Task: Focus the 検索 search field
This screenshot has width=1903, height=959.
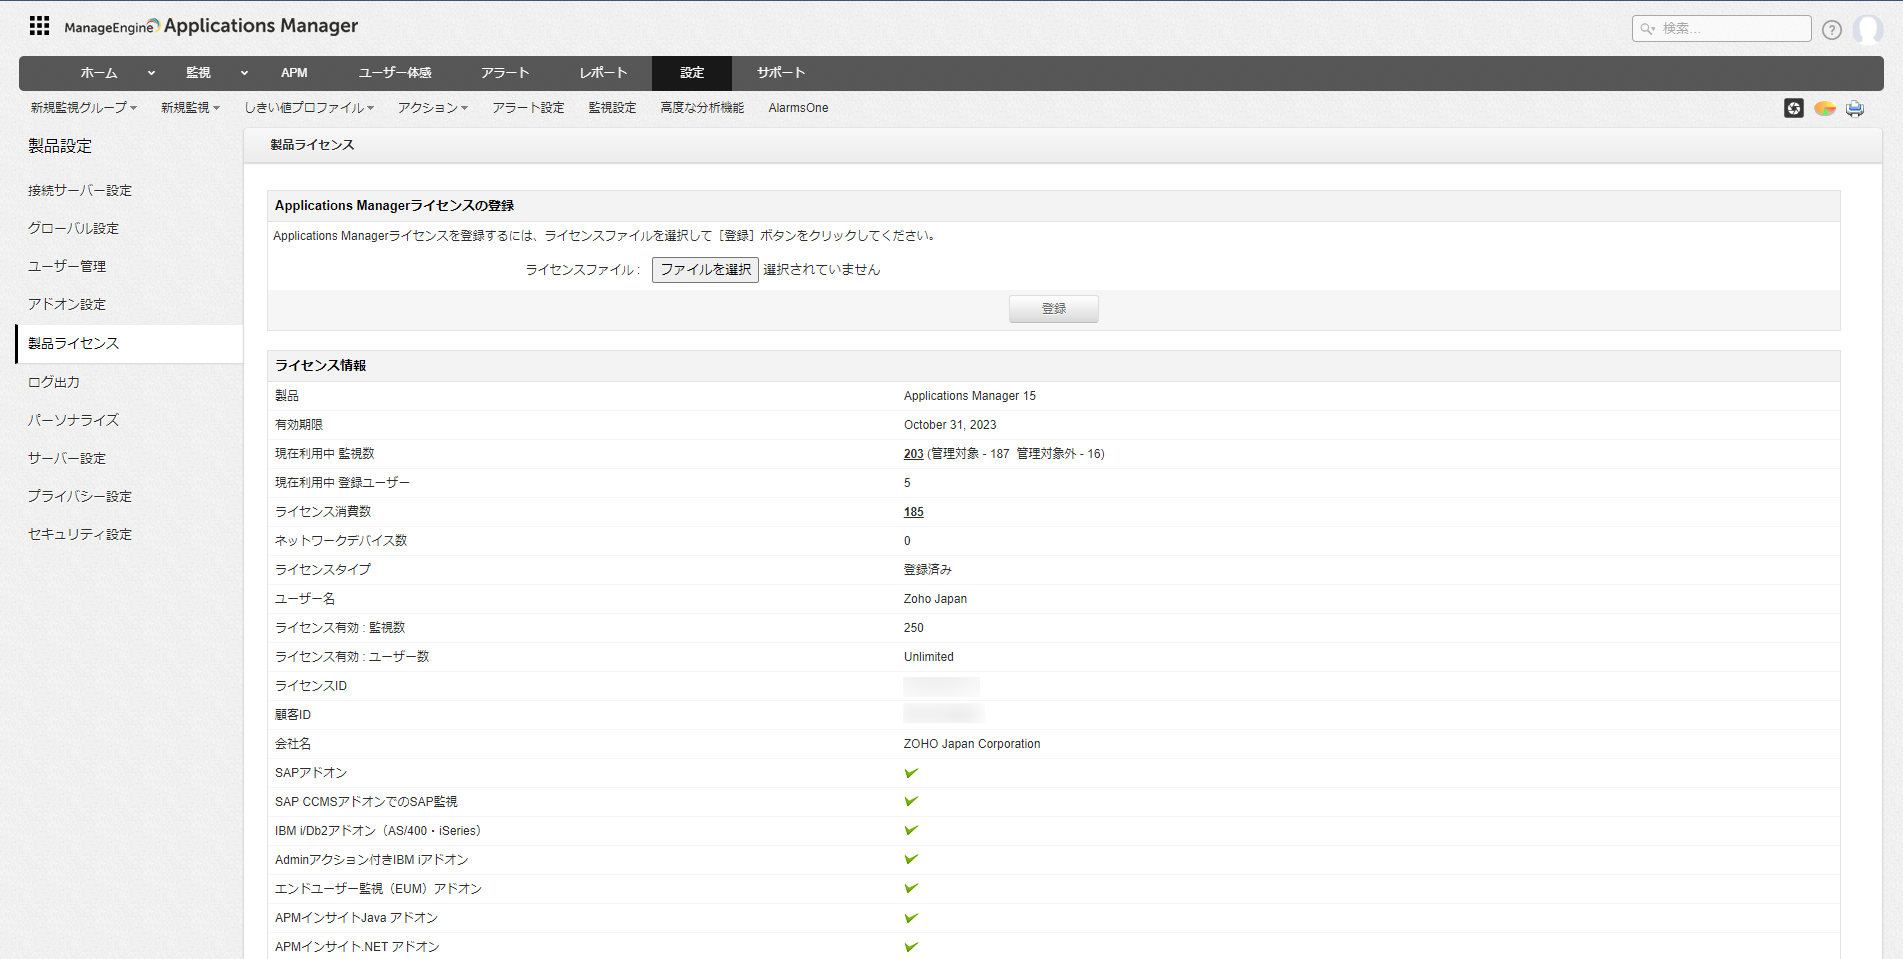Action: pyautogui.click(x=1721, y=29)
